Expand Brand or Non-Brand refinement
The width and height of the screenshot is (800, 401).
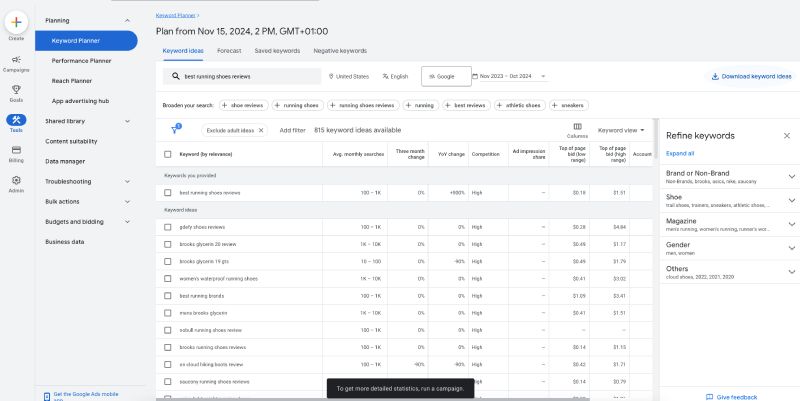[x=791, y=177]
